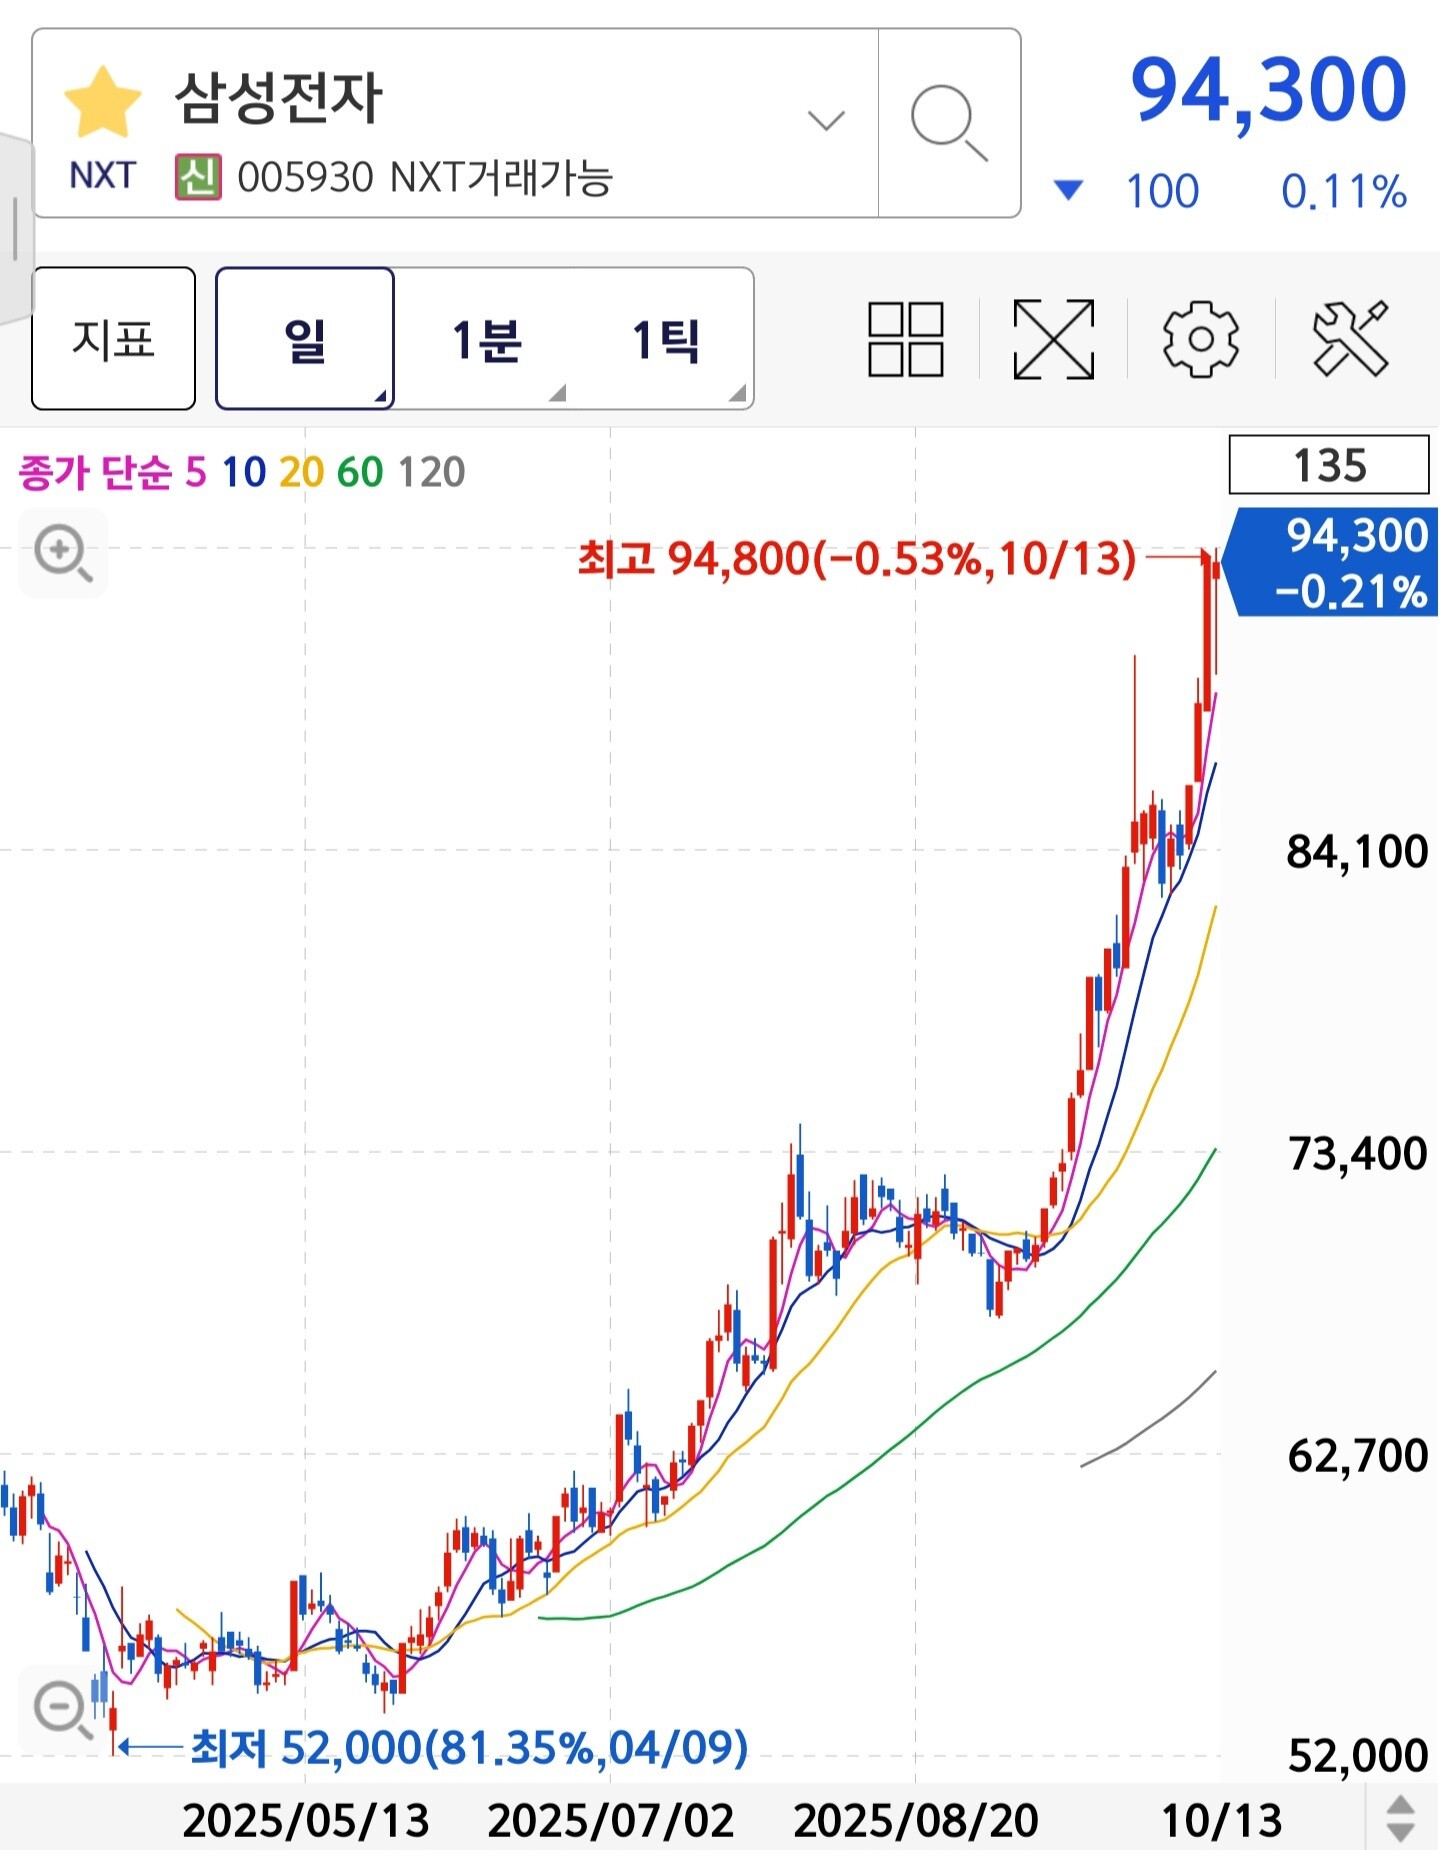The height and width of the screenshot is (1850, 1440).
Task: Click the 73,400 price axis label
Action: pyautogui.click(x=1357, y=1154)
